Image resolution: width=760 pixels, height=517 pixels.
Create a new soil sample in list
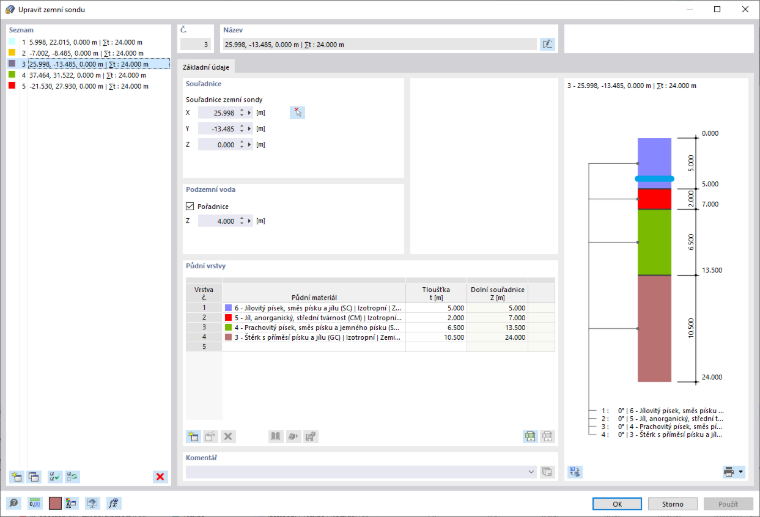16,477
